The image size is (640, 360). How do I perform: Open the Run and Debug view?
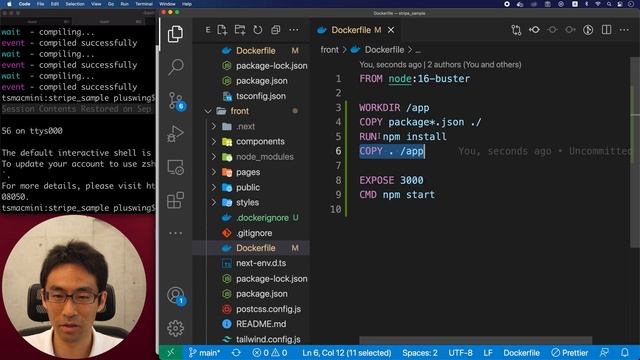[x=176, y=134]
